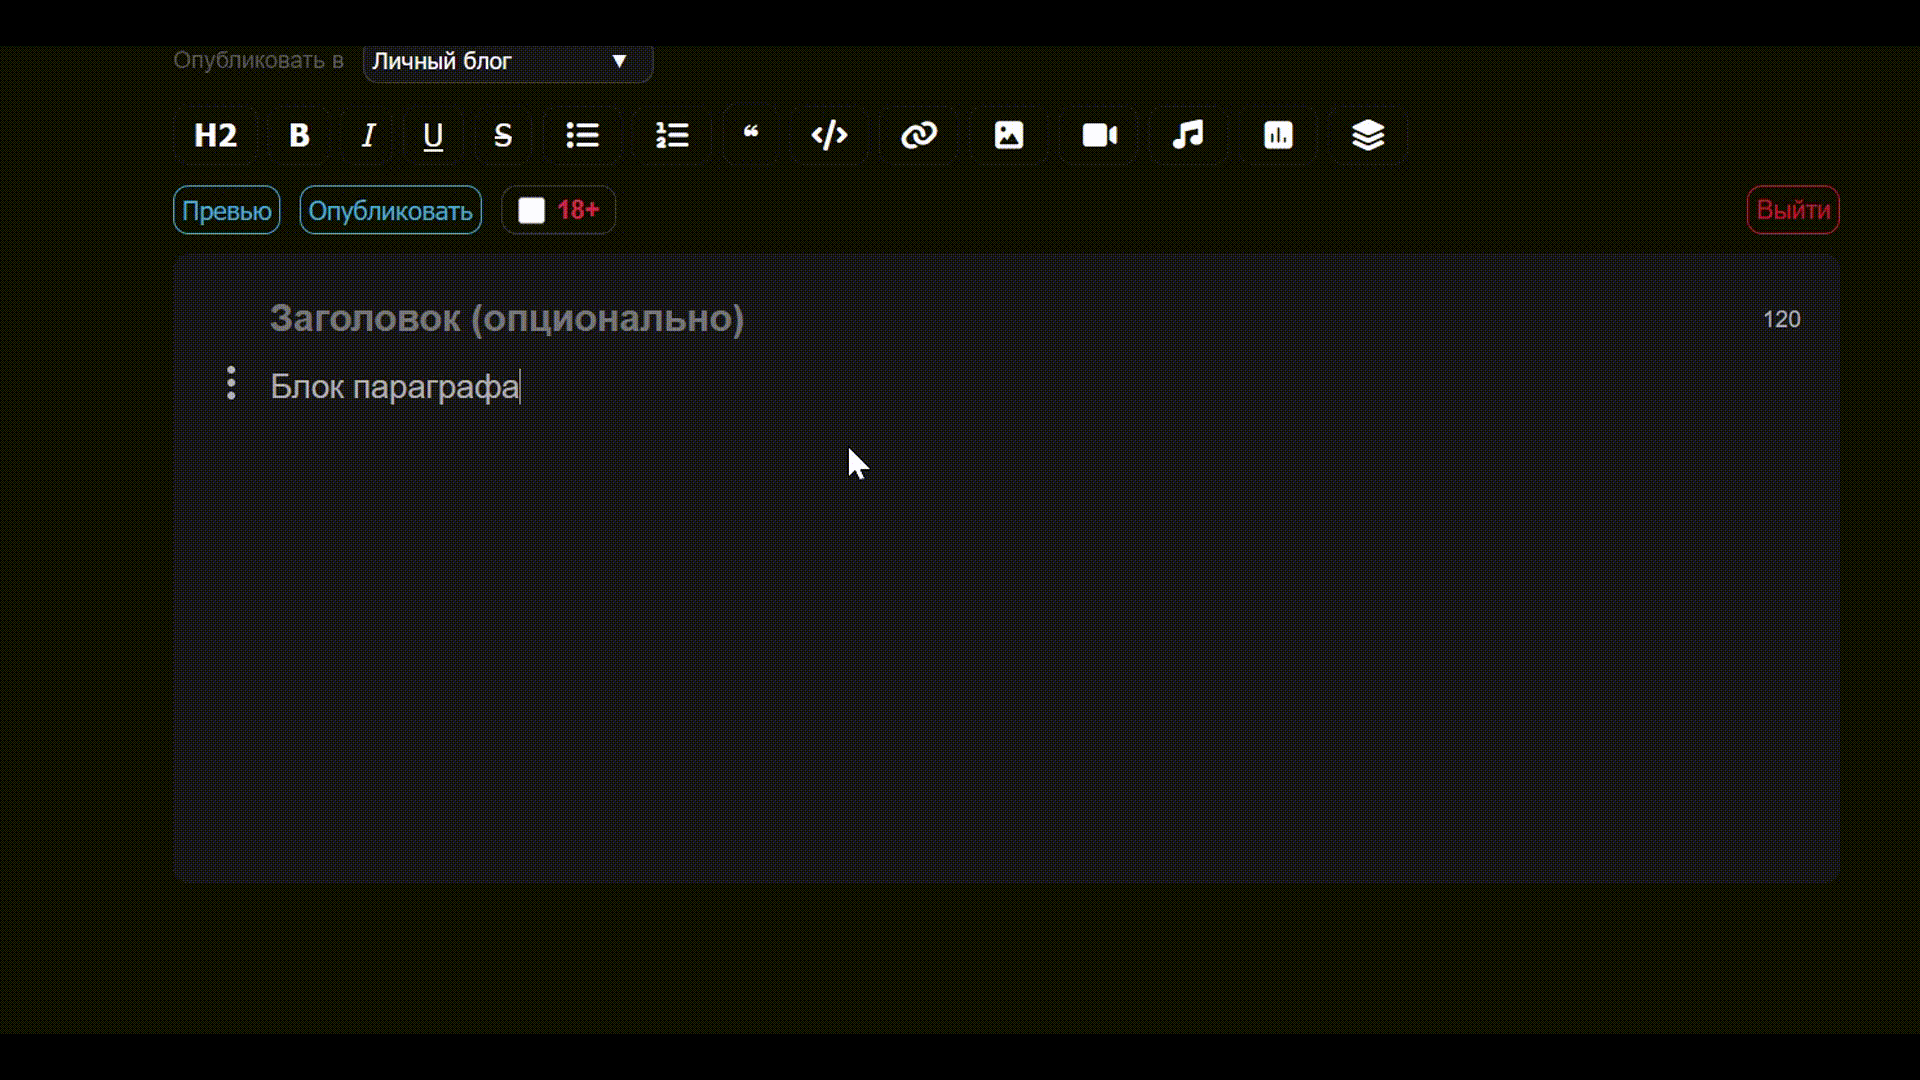
Task: Add a hyperlink with link icon
Action: coord(919,136)
